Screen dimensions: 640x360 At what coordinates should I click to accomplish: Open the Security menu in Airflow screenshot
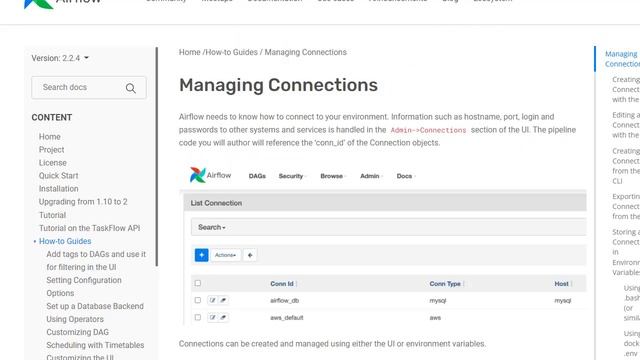coord(292,176)
